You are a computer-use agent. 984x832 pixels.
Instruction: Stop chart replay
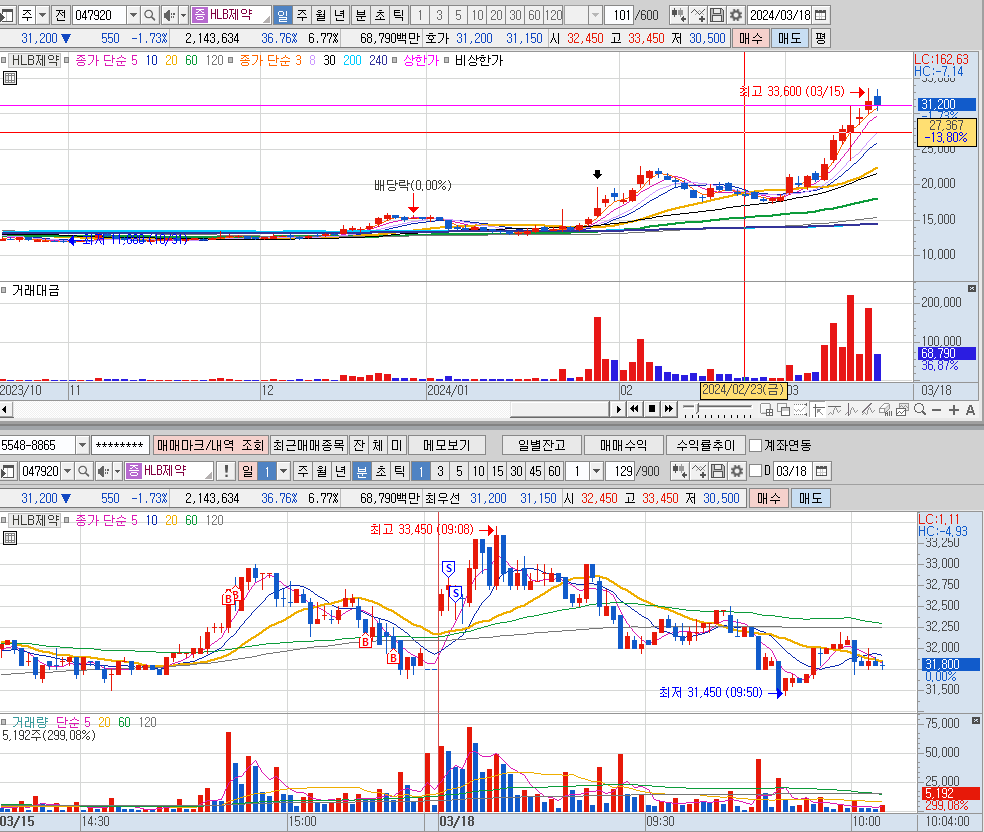651,409
